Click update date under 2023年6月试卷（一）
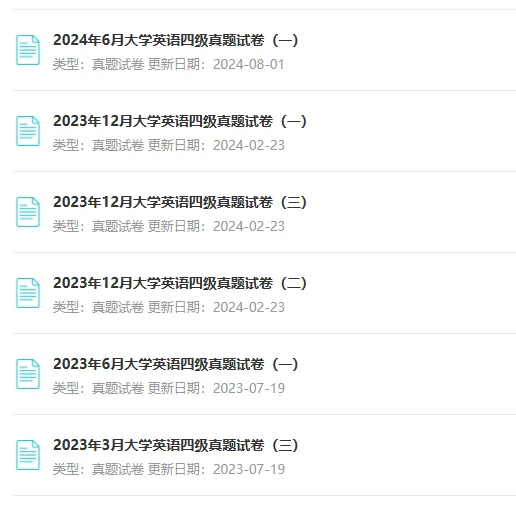The width and height of the screenshot is (516, 516). tap(249, 388)
